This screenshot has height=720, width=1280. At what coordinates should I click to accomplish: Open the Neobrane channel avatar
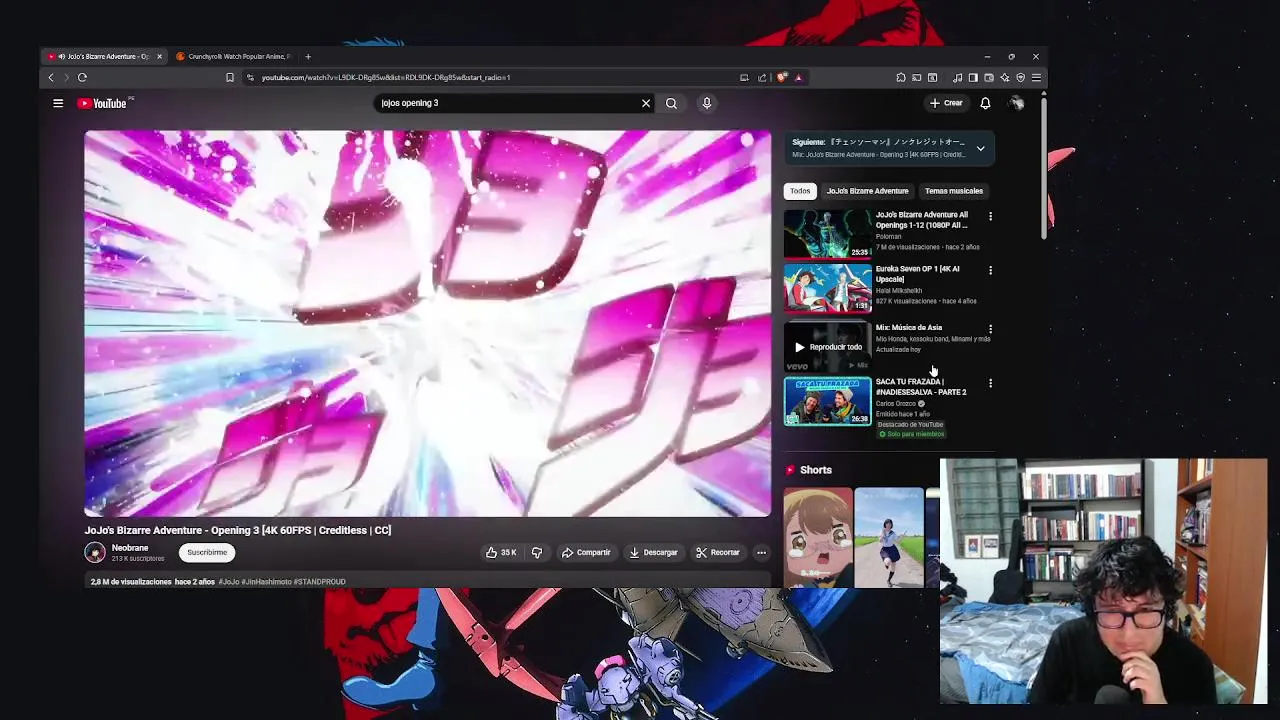[95, 552]
